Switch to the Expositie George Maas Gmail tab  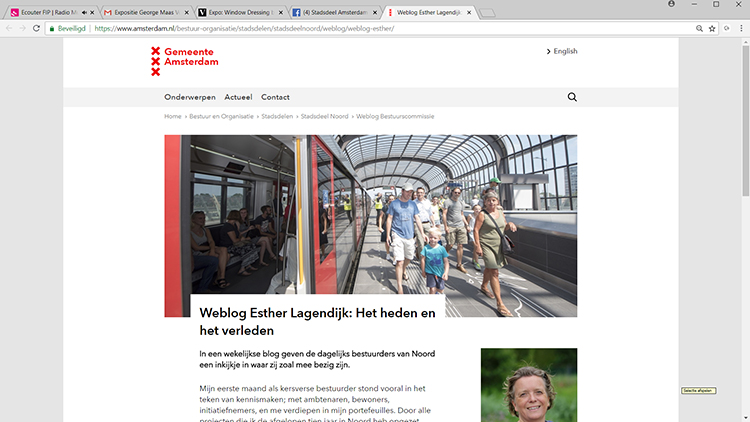click(x=145, y=12)
